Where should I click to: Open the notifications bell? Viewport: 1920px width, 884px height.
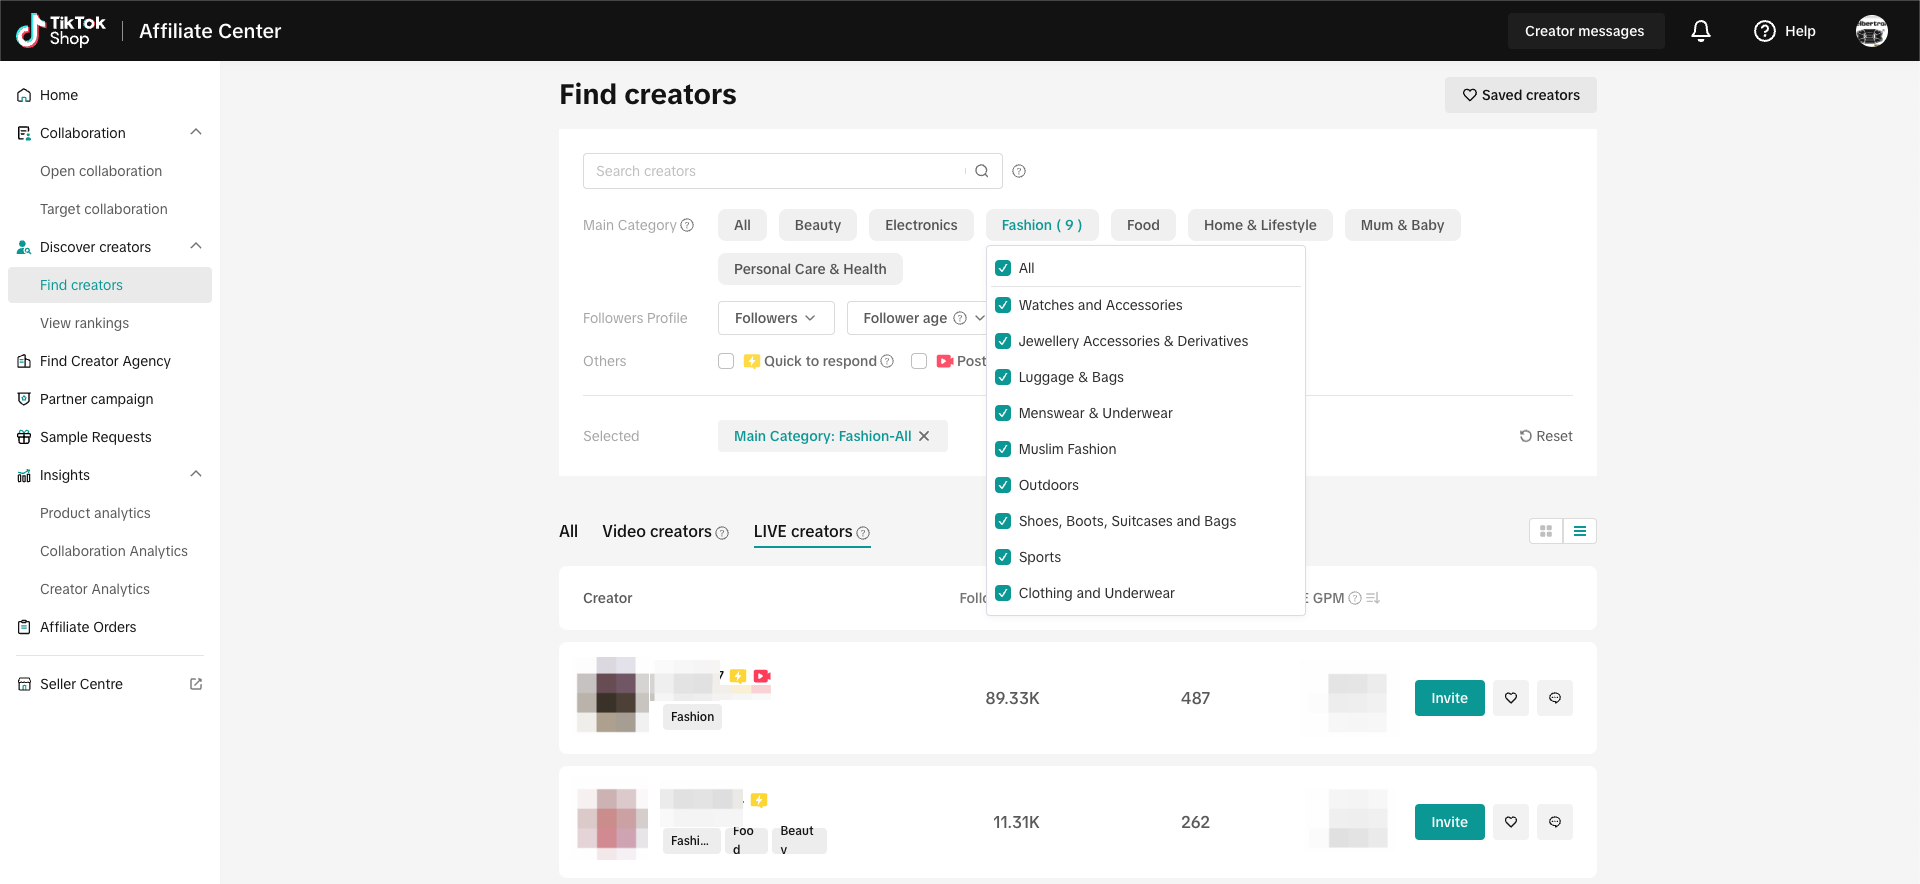[1700, 31]
